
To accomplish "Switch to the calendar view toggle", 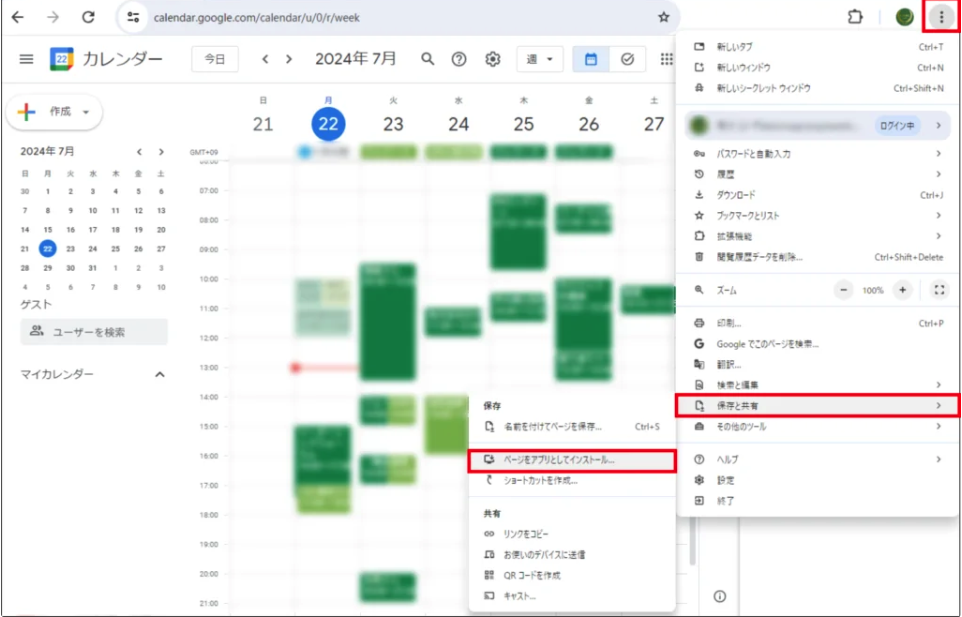I will [590, 59].
